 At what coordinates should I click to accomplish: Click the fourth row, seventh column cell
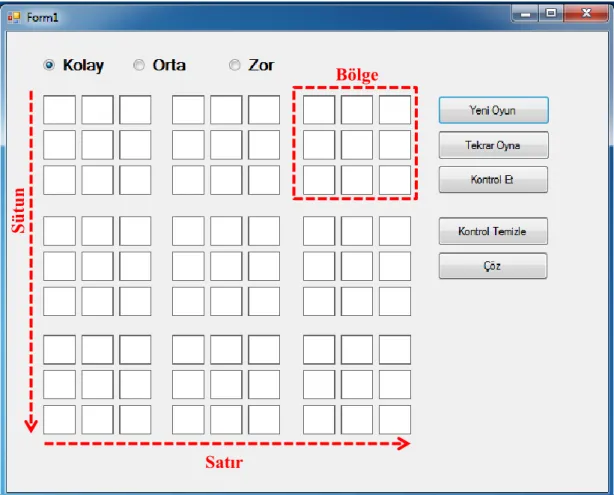pyautogui.click(x=319, y=231)
